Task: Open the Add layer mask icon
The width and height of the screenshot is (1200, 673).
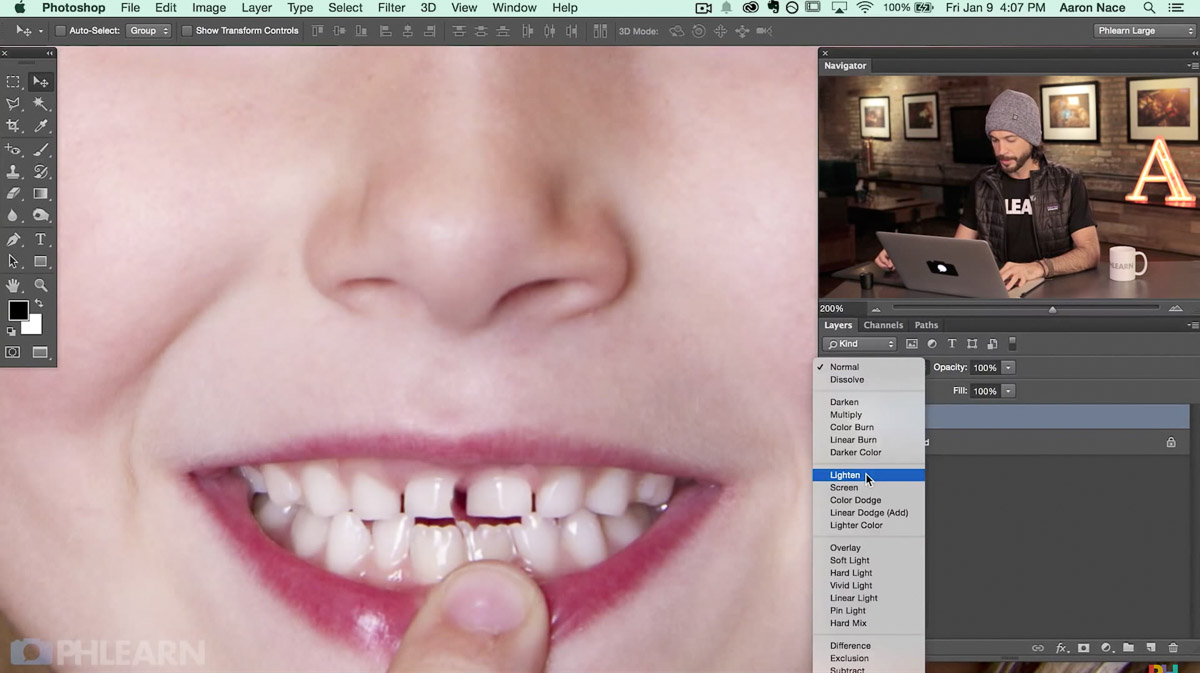Action: [1084, 647]
